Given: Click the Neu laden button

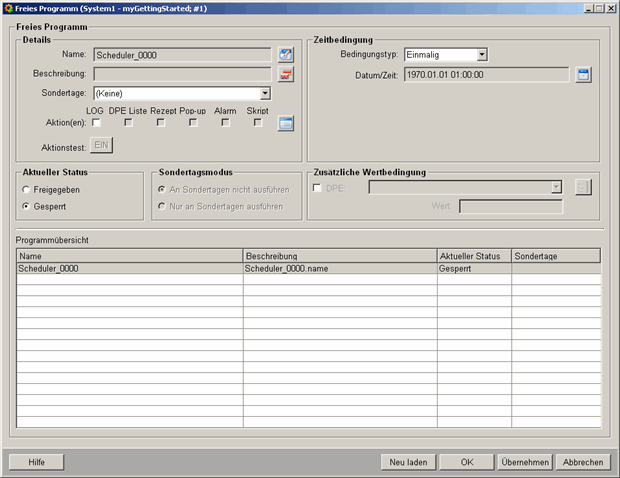Looking at the screenshot, I should click(x=409, y=462).
